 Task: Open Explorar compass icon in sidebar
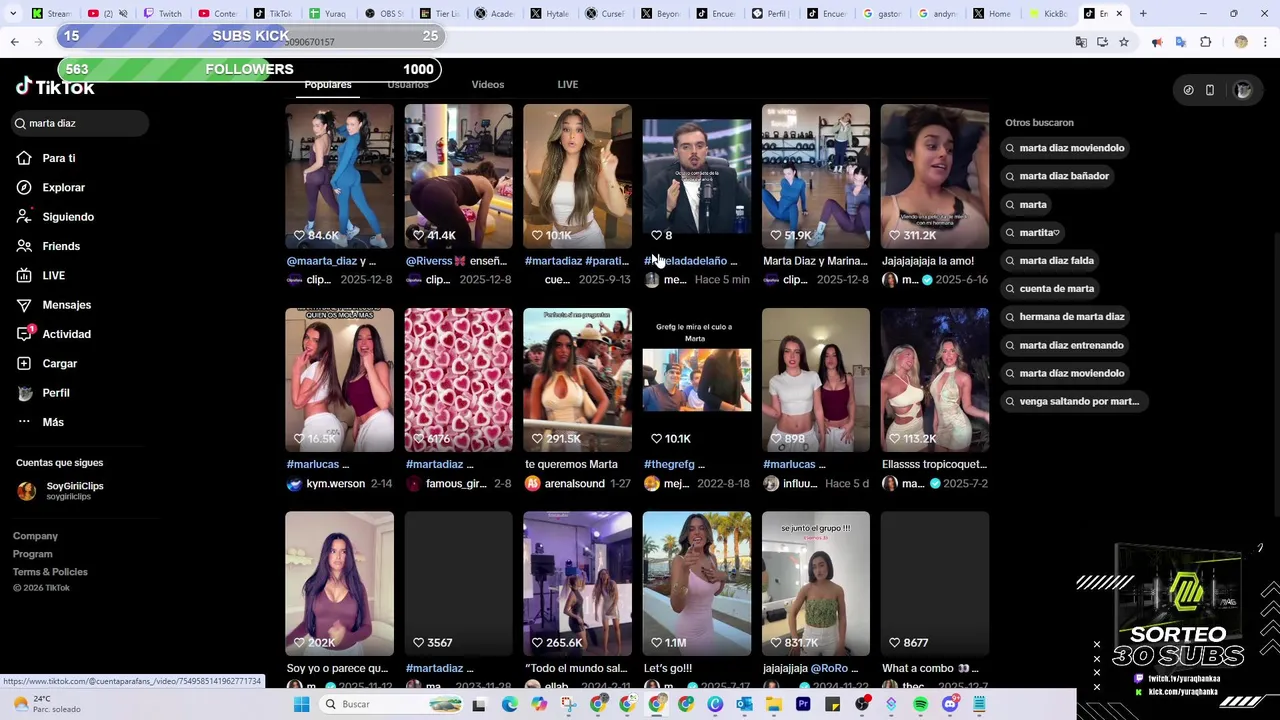pyautogui.click(x=24, y=187)
